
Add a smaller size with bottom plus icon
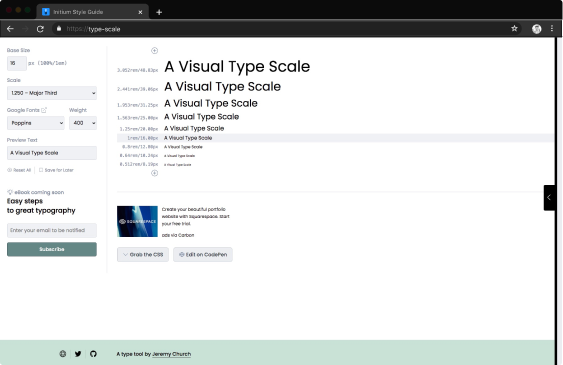tap(154, 173)
